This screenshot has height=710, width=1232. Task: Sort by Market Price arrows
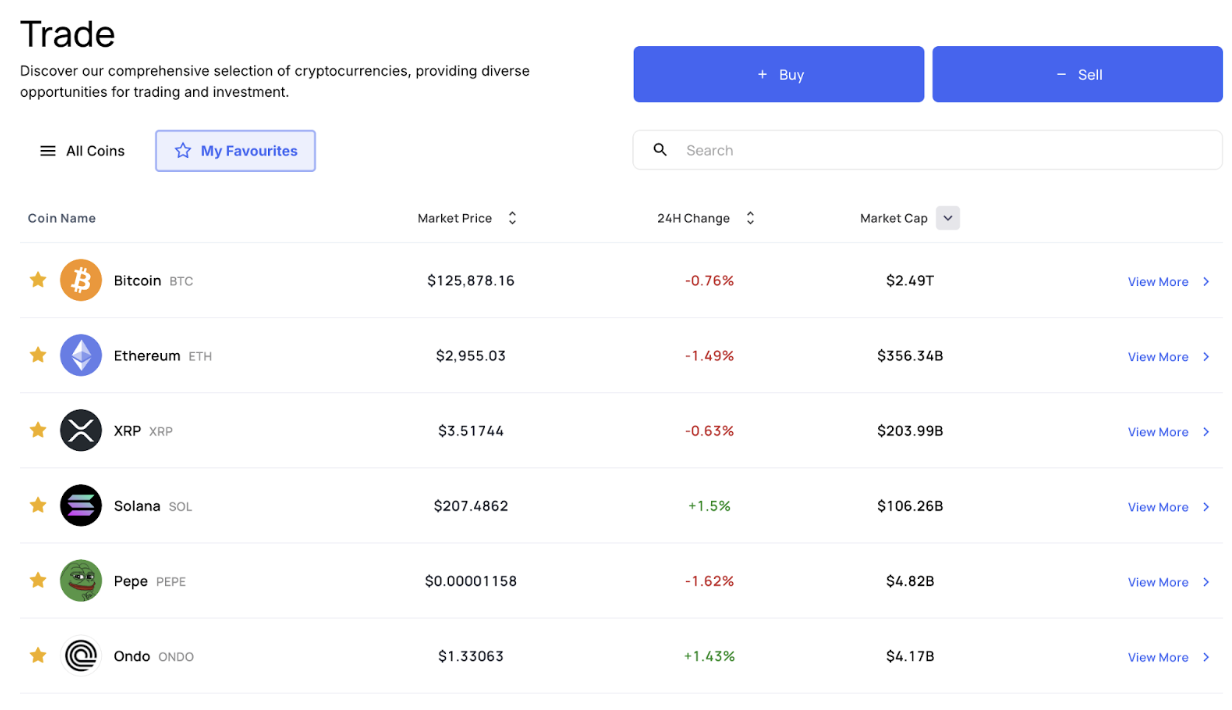(512, 218)
